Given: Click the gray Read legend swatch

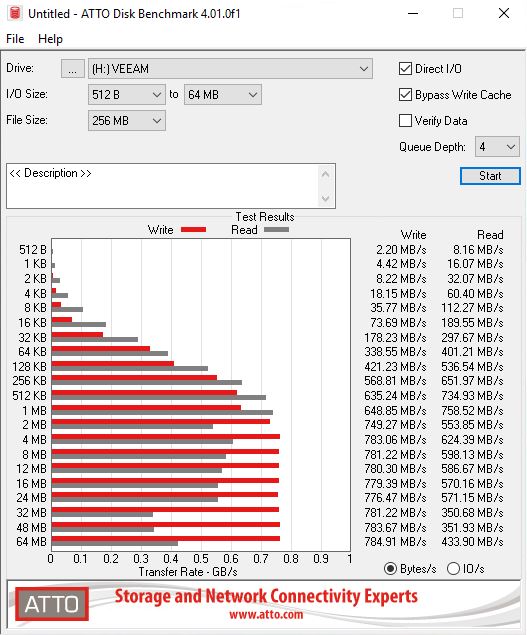Looking at the screenshot, I should pos(276,230).
